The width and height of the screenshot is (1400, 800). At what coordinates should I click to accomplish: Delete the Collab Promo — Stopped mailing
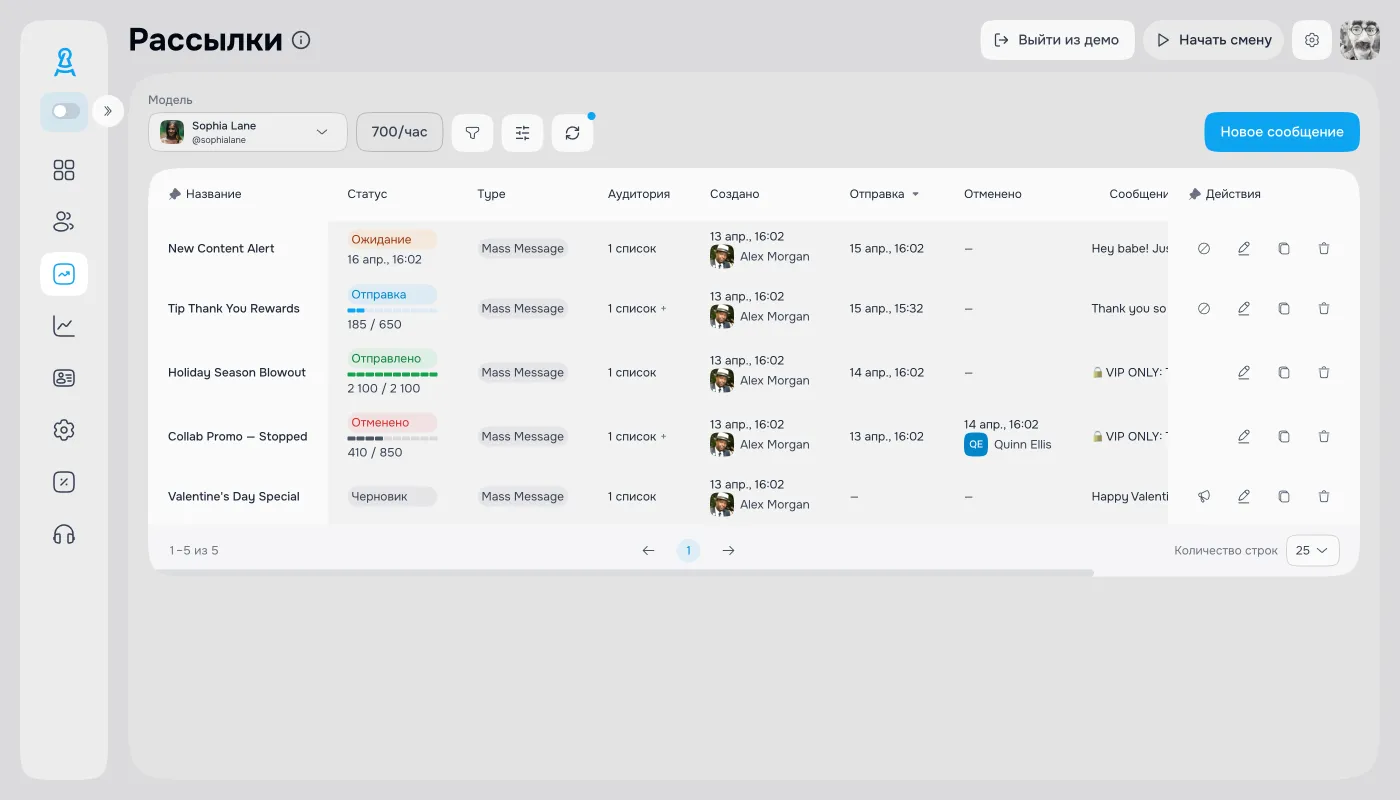1324,436
